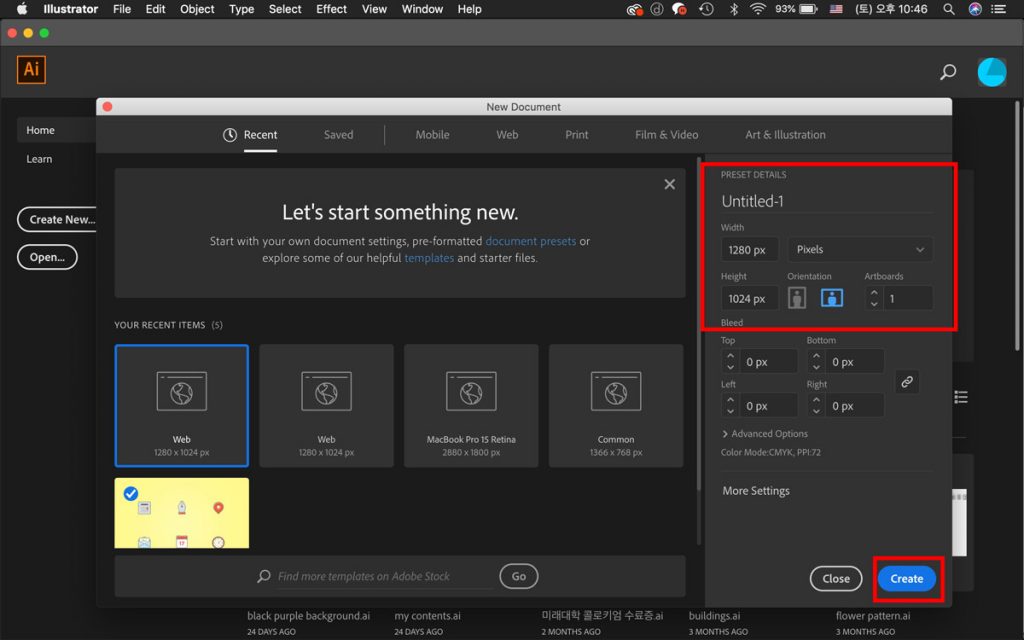The width and height of the screenshot is (1024, 640).
Task: Decrease right bleed with down arrow
Action: [816, 411]
